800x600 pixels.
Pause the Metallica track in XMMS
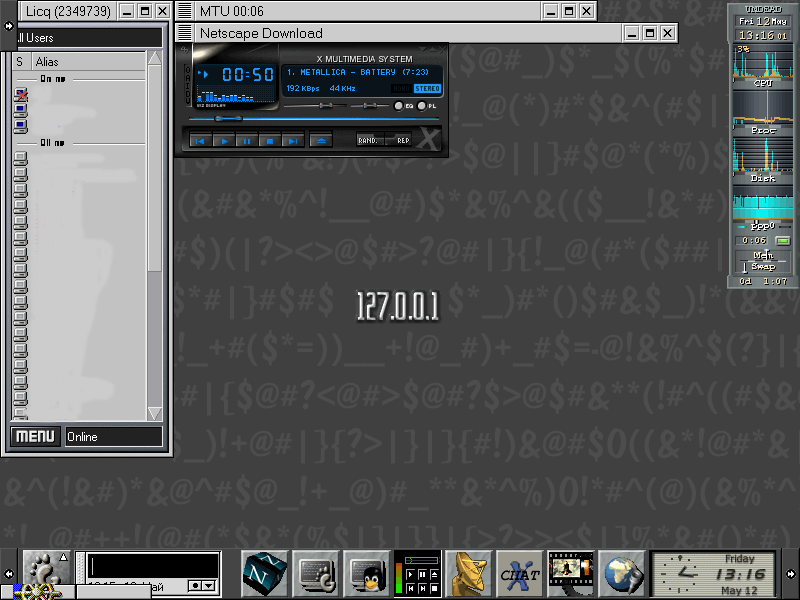(x=246, y=141)
